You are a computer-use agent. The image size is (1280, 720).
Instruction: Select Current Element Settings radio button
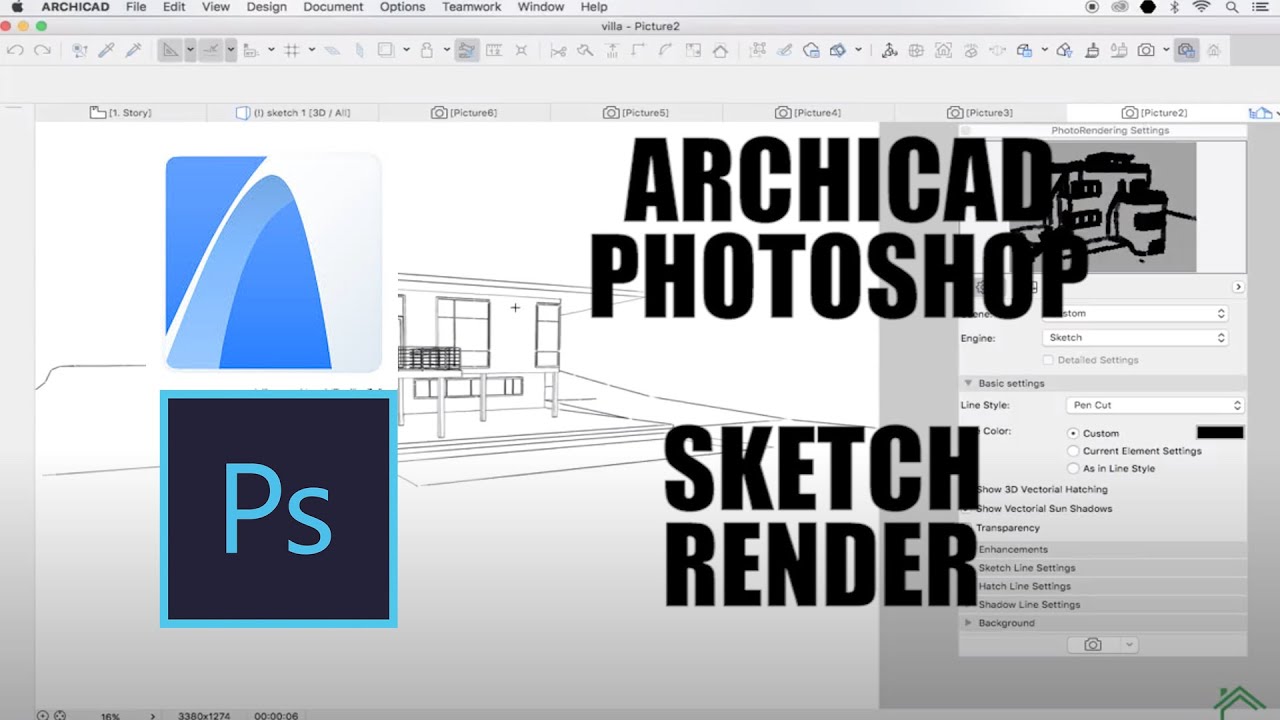1074,451
